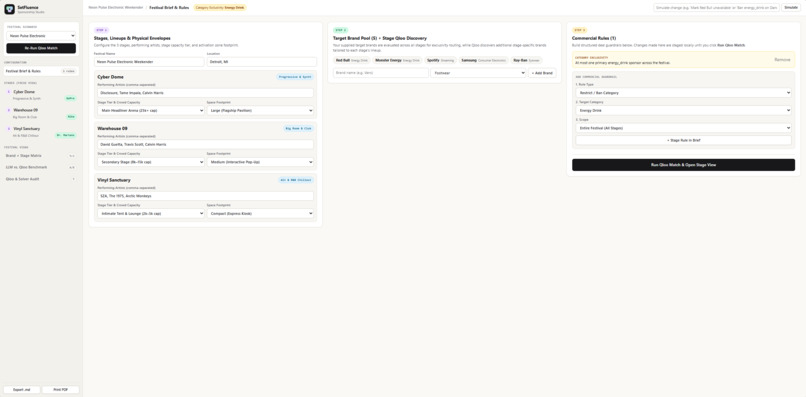Select Vinyl Sanctuary in the sidebar stages
Viewport: 806px width, 397px height.
[x=41, y=132]
